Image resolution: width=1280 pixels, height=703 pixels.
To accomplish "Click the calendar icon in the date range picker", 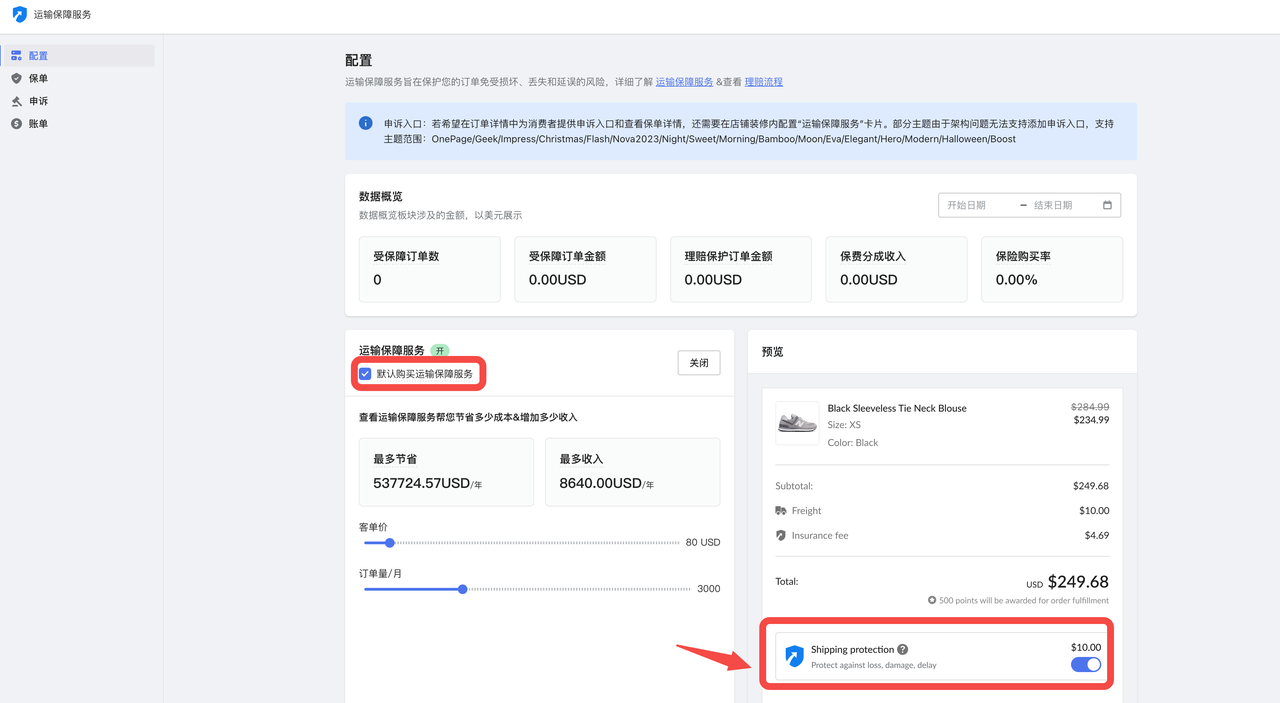I will [1108, 204].
